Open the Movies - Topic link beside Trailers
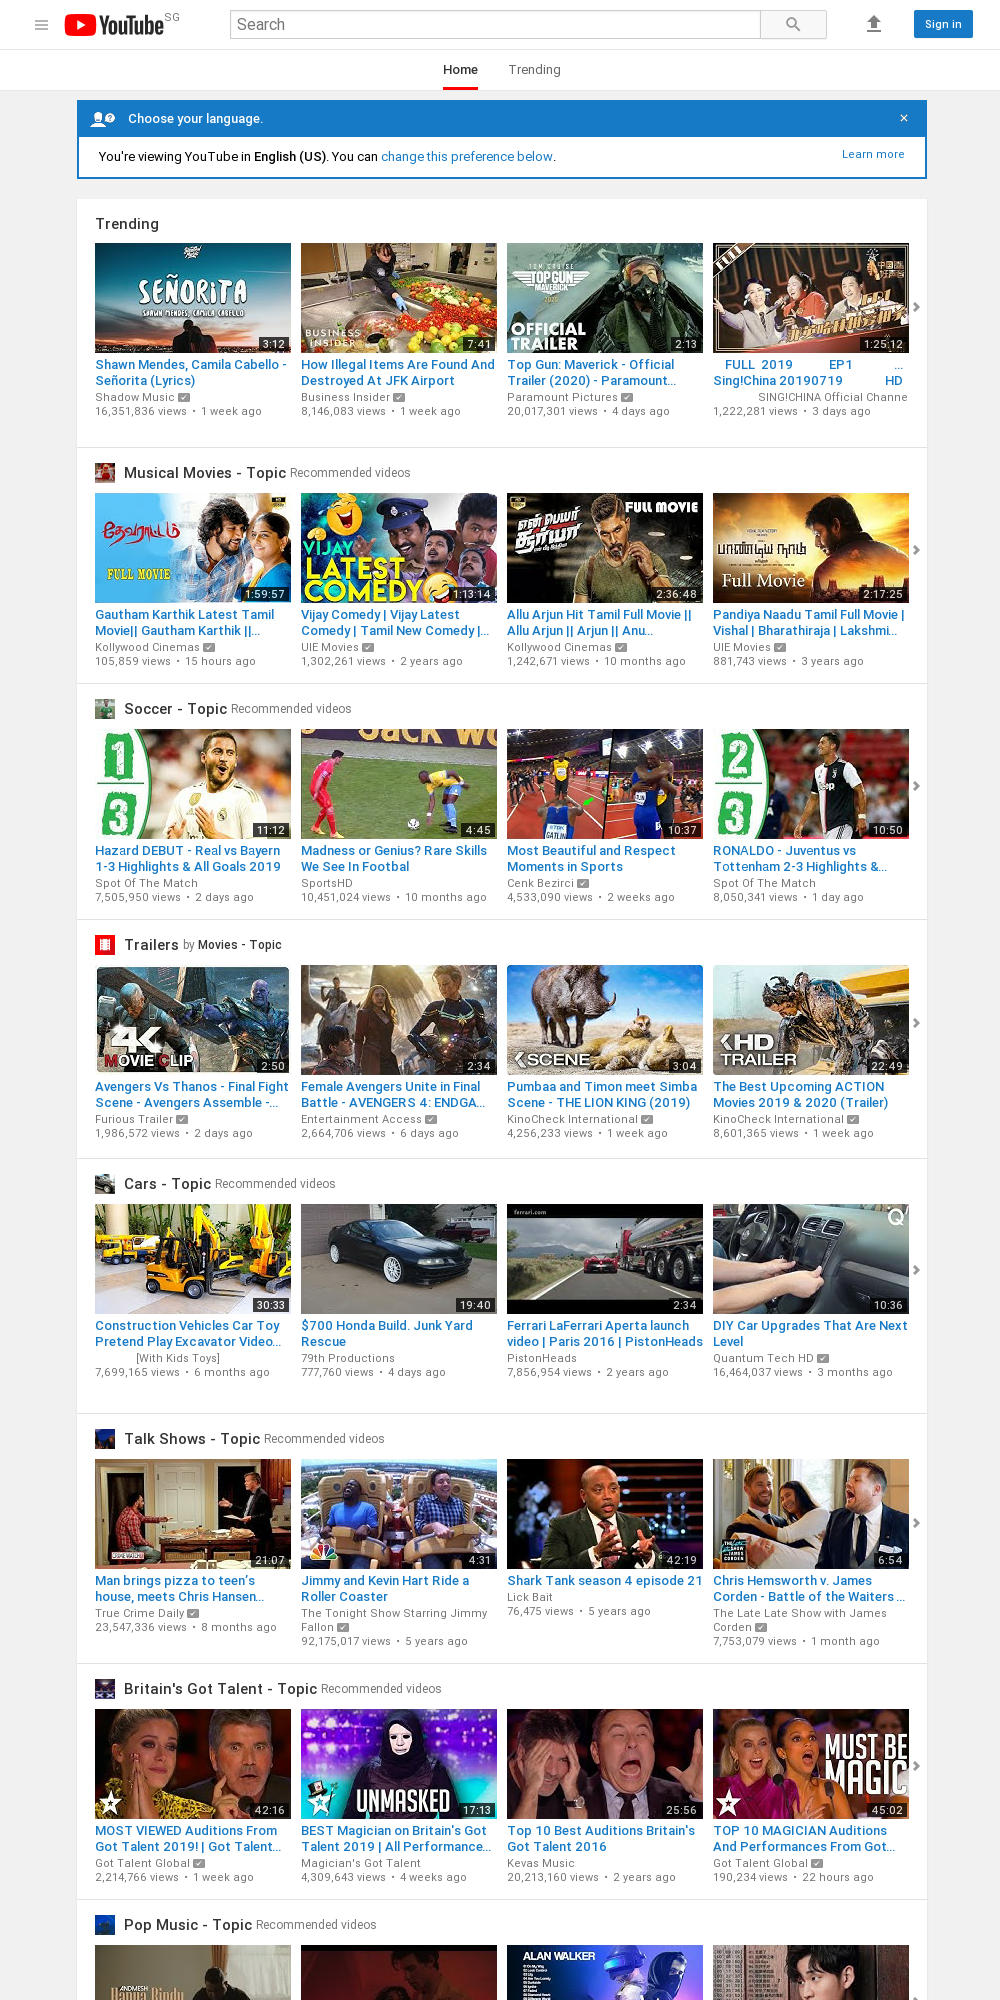This screenshot has width=1000, height=2000. (x=240, y=945)
